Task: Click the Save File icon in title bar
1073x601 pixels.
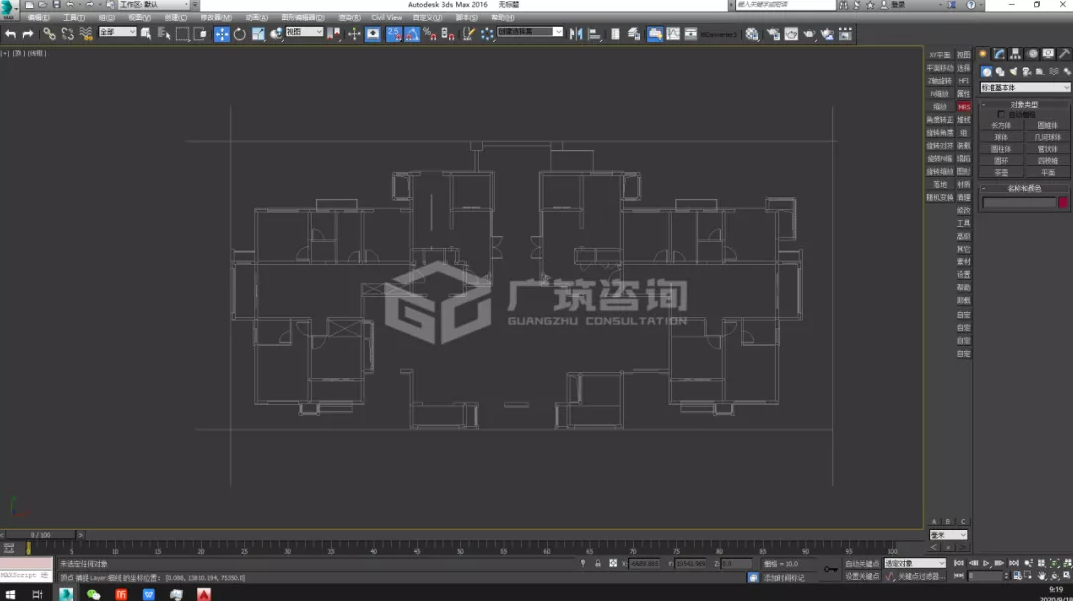Action: [x=56, y=5]
